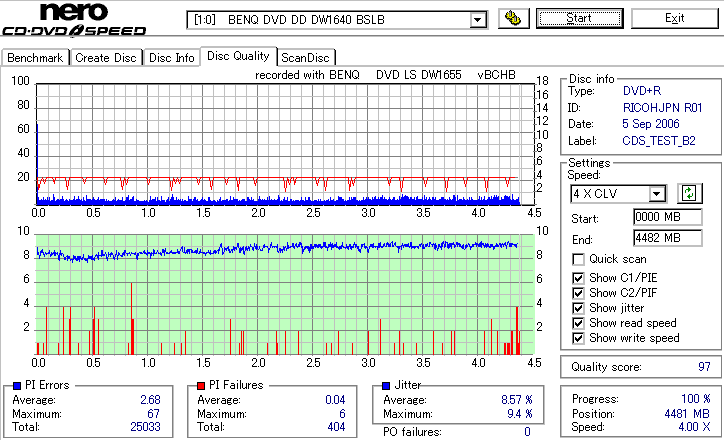
Task: Click the 'recorded with BENQ' caption text
Action: 307,75
